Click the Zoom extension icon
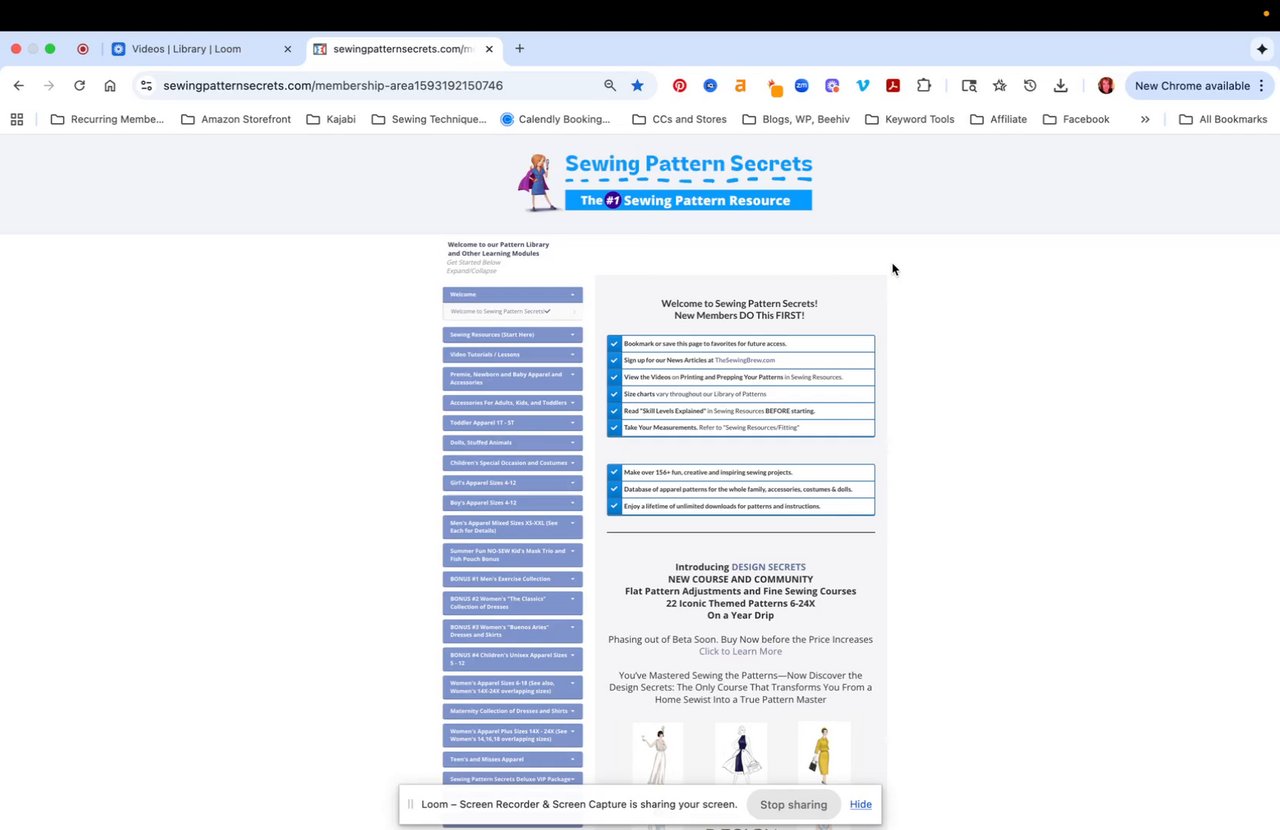Image resolution: width=1280 pixels, height=830 pixels. (801, 86)
